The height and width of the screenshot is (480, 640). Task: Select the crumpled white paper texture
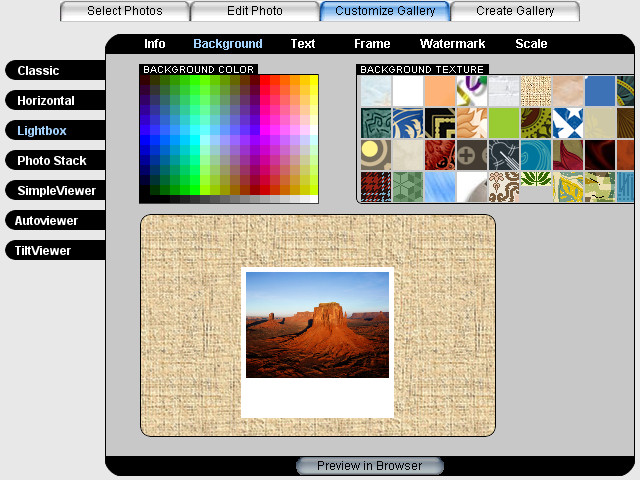coord(504,91)
